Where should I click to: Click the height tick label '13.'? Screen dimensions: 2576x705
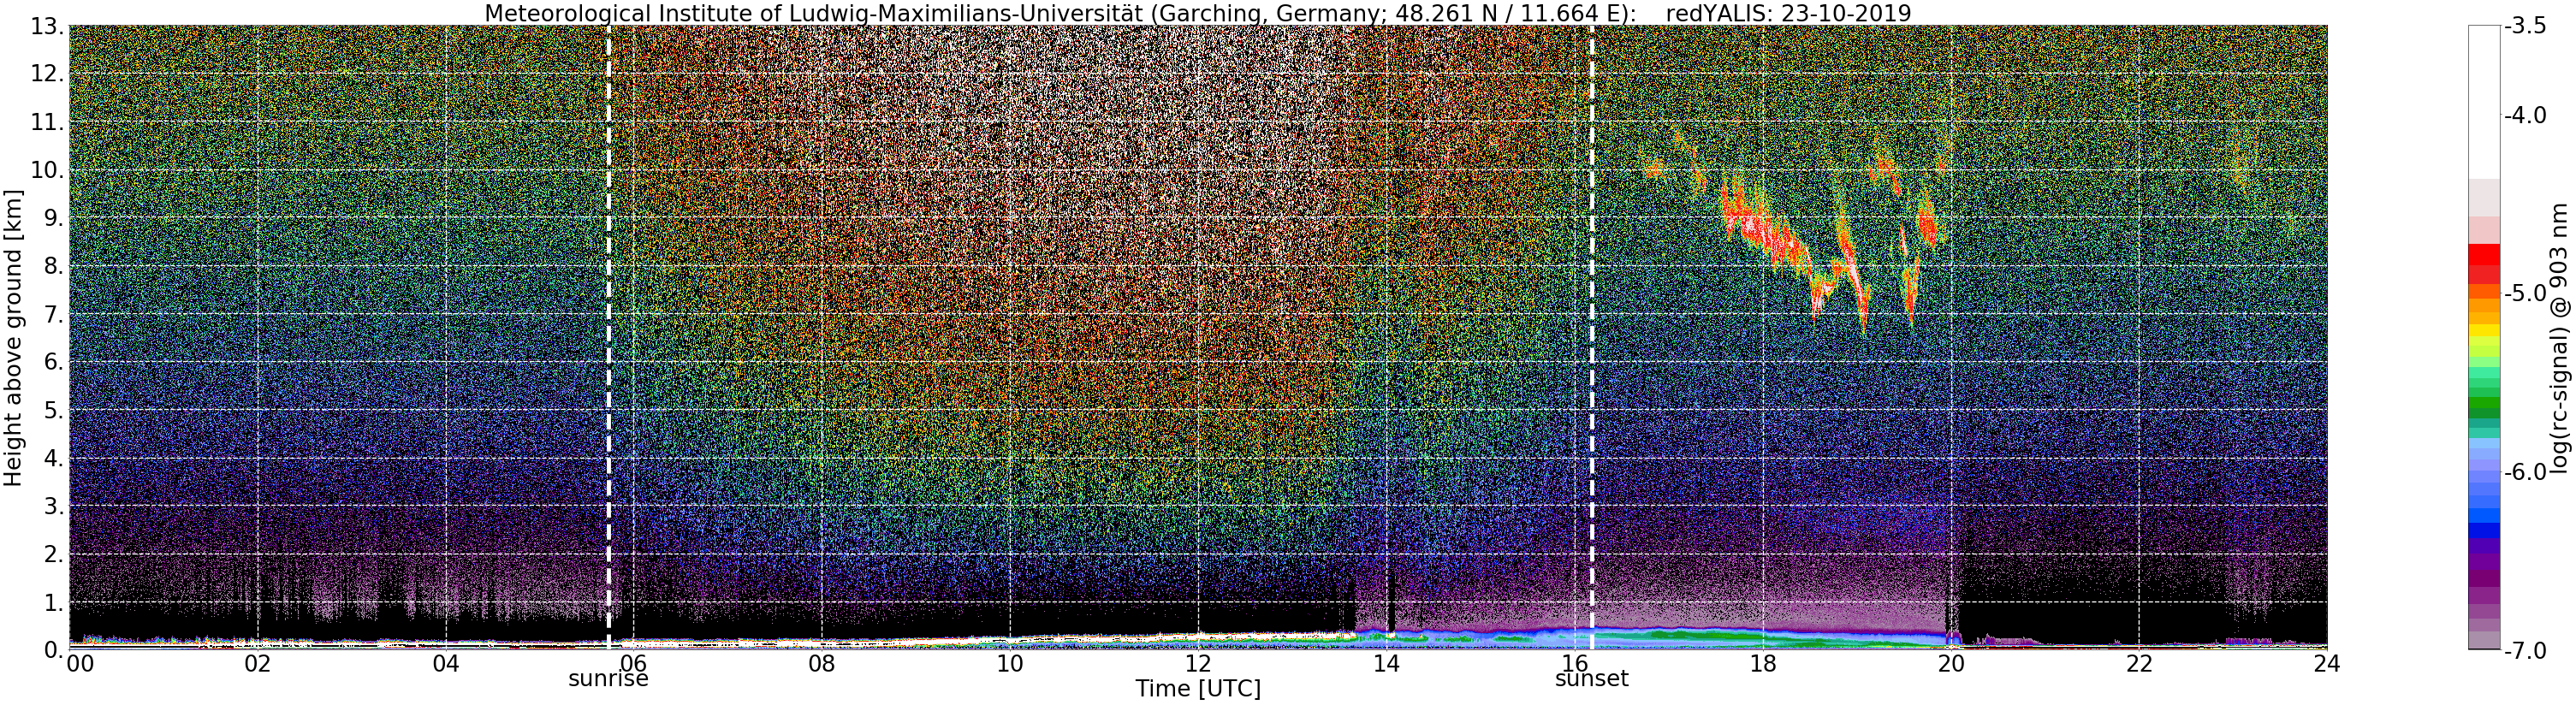[46, 26]
